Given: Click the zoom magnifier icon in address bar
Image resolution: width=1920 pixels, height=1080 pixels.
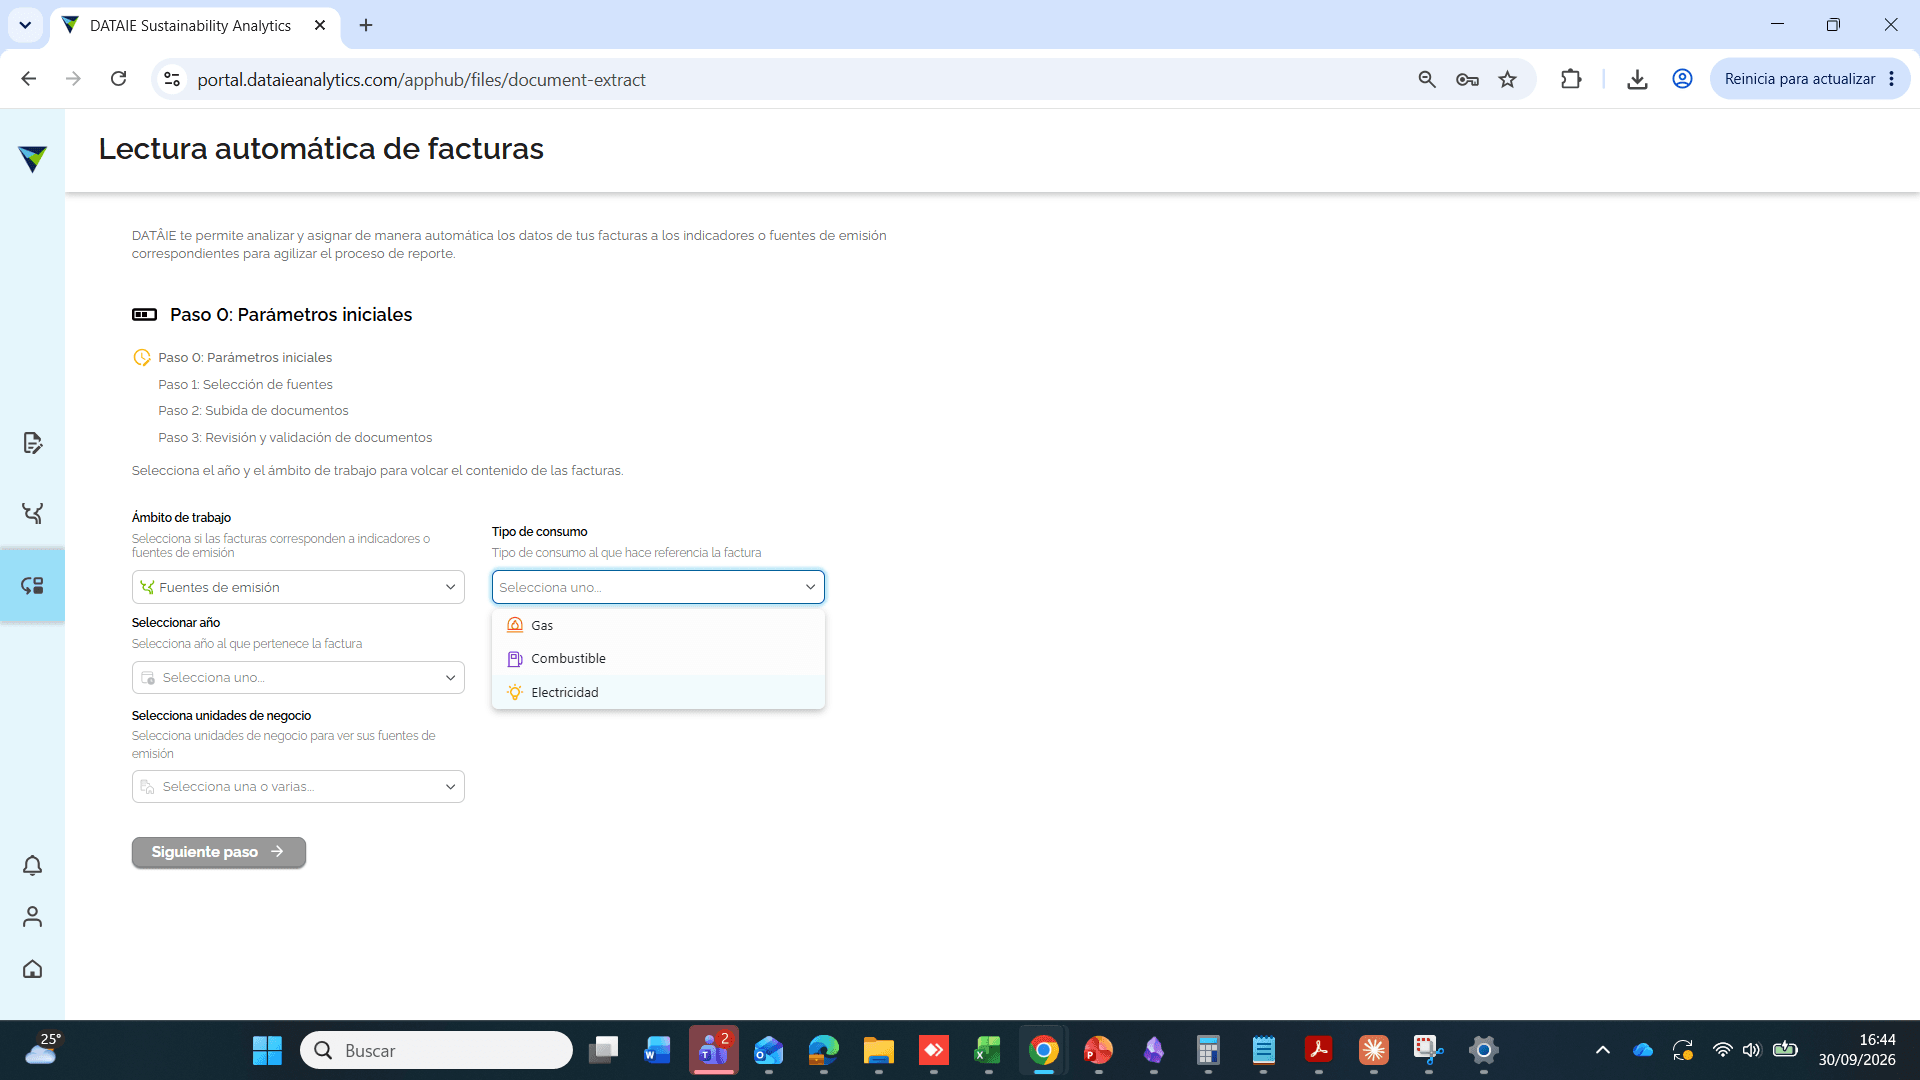Looking at the screenshot, I should tap(1427, 79).
